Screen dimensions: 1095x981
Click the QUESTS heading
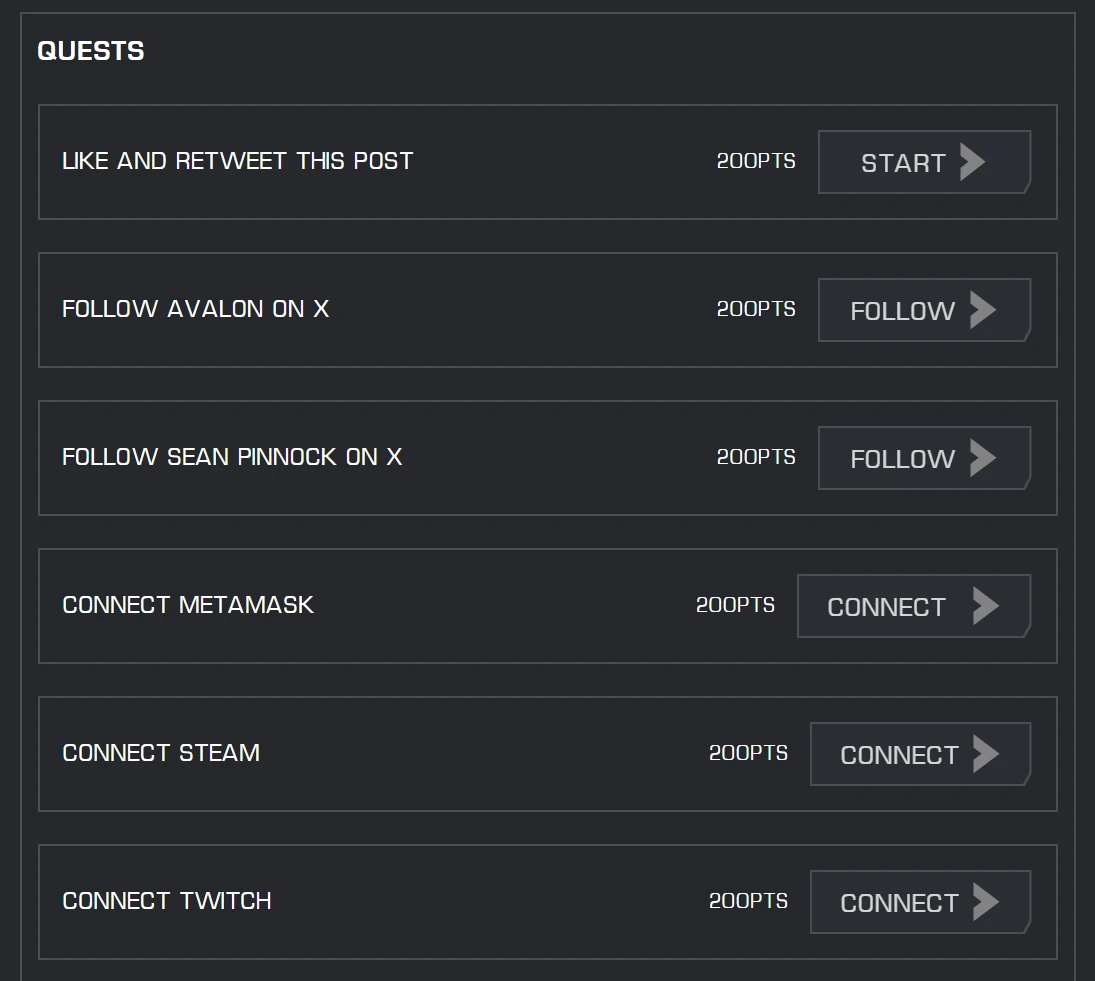pyautogui.click(x=91, y=51)
